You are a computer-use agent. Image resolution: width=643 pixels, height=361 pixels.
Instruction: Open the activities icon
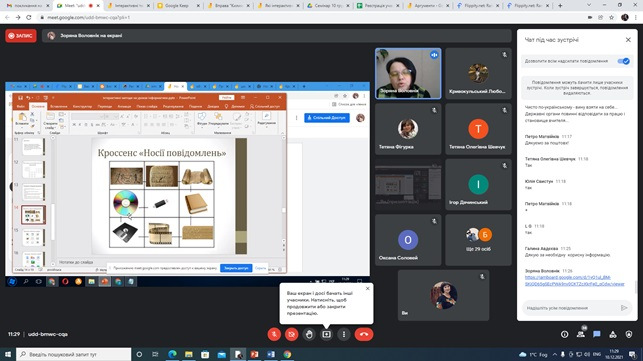point(613,334)
